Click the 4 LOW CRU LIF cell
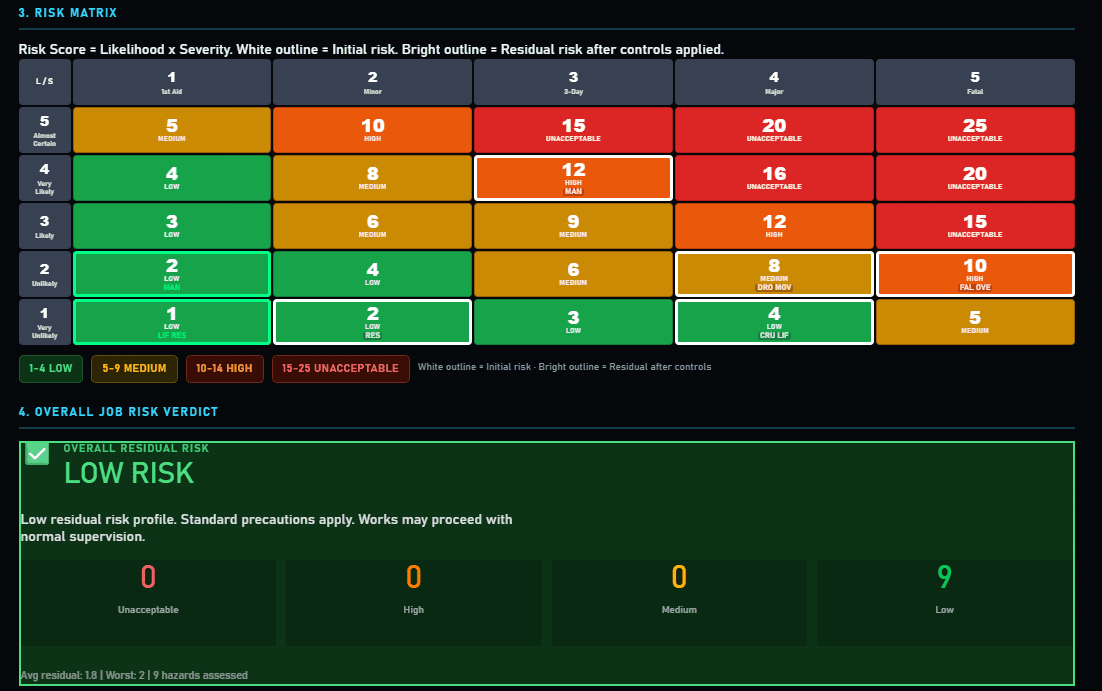Image resolution: width=1102 pixels, height=691 pixels. pyautogui.click(x=774, y=321)
